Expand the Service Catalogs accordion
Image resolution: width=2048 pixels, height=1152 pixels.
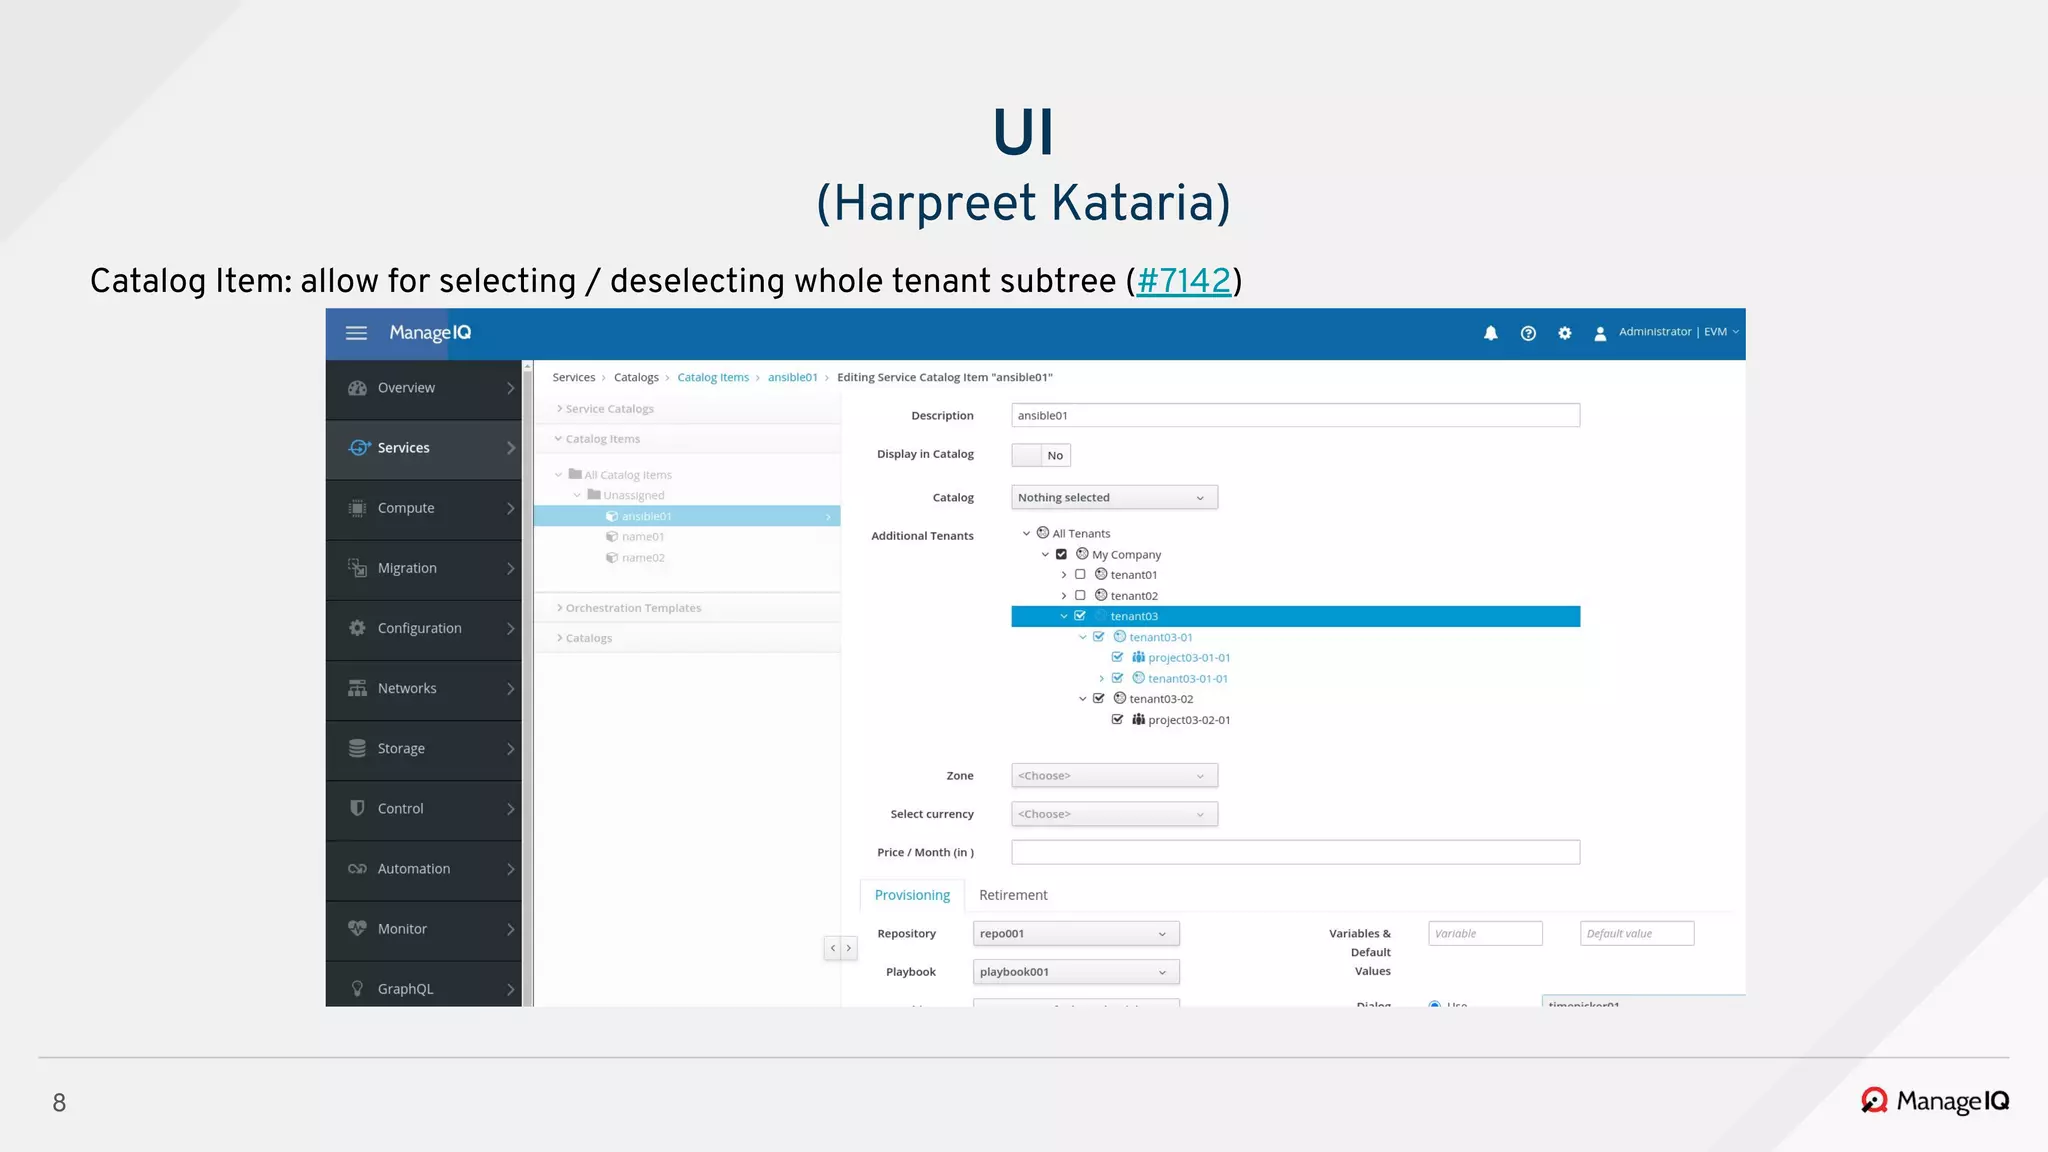[687, 408]
